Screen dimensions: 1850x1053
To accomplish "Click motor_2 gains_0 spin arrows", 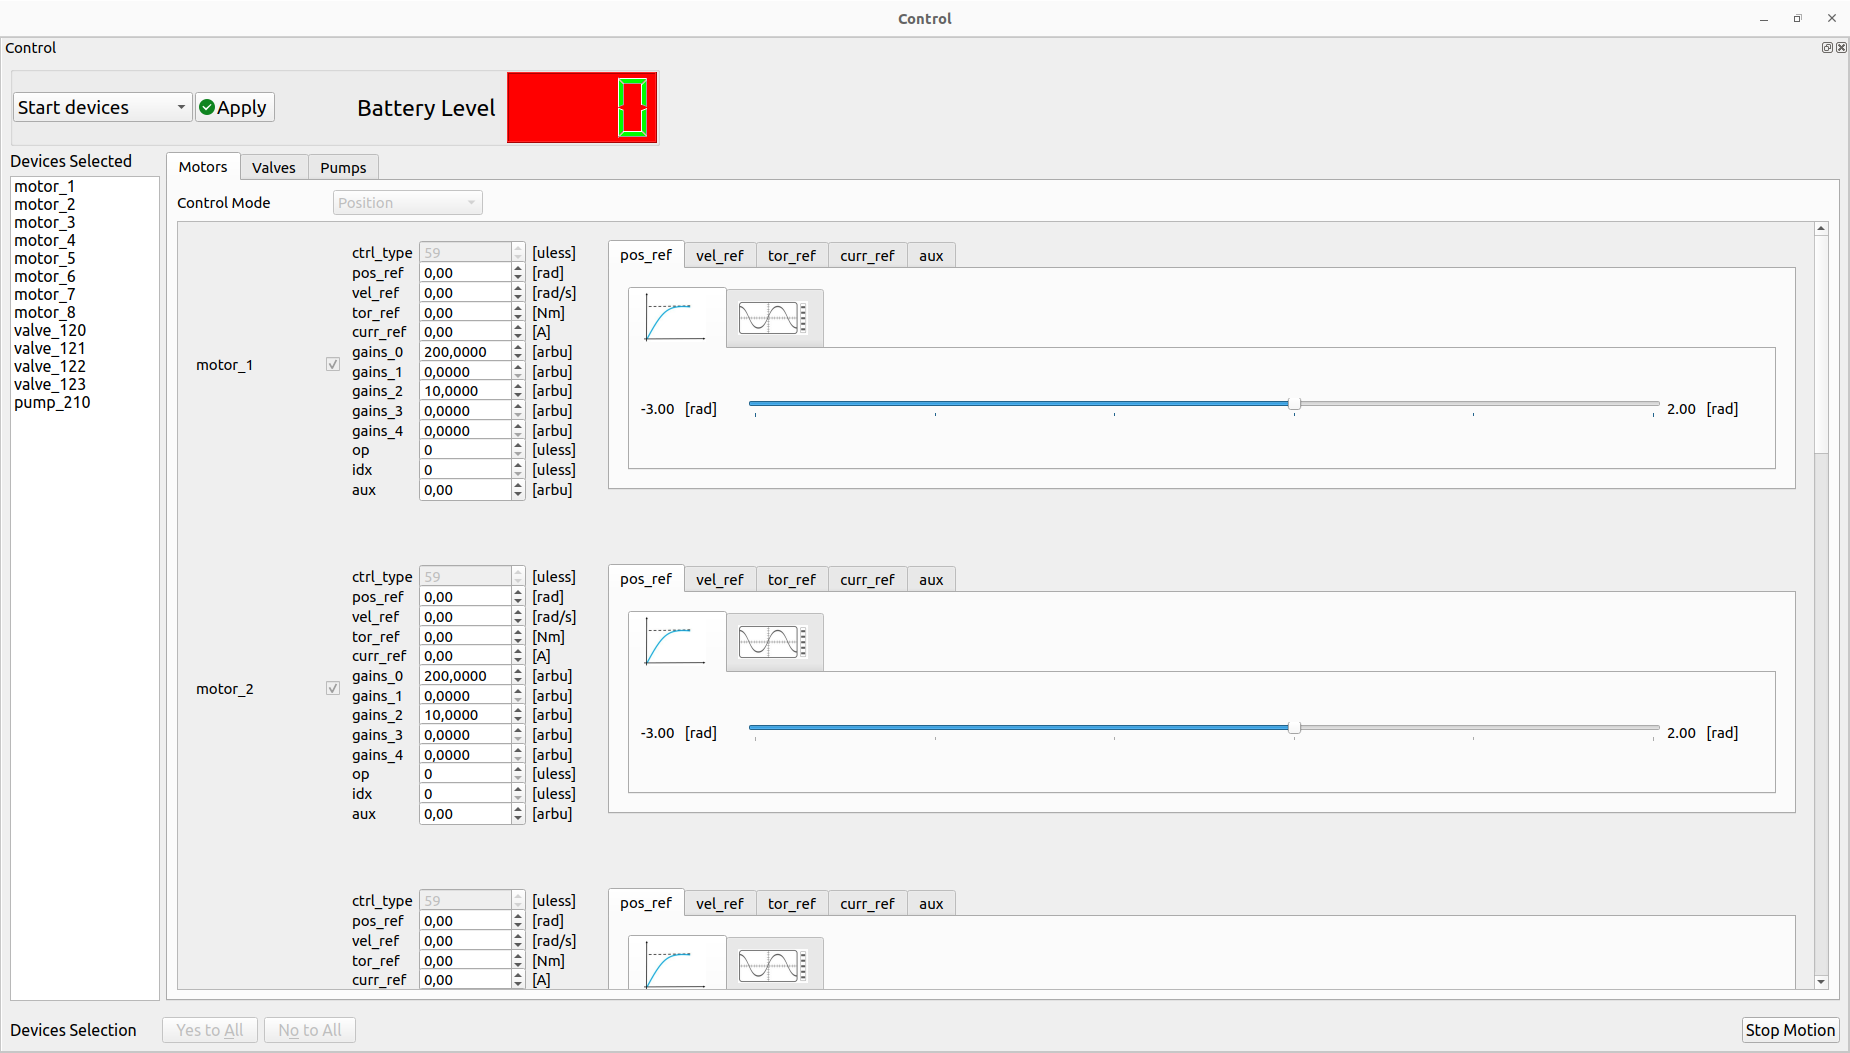I will pyautogui.click(x=518, y=676).
